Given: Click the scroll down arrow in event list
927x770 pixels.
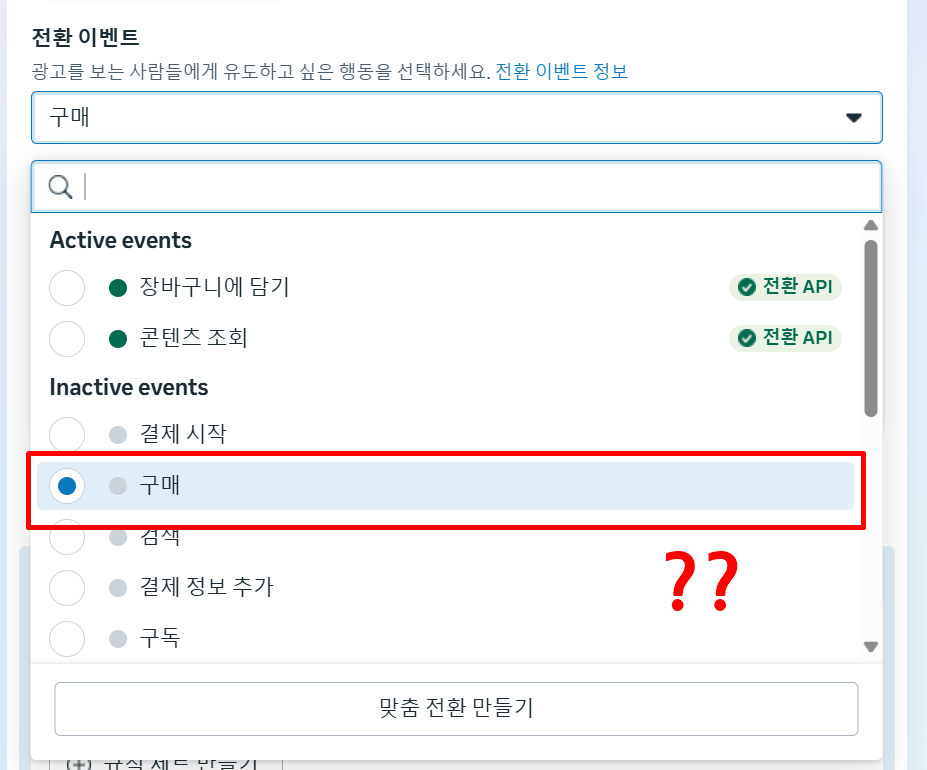Looking at the screenshot, I should (870, 646).
